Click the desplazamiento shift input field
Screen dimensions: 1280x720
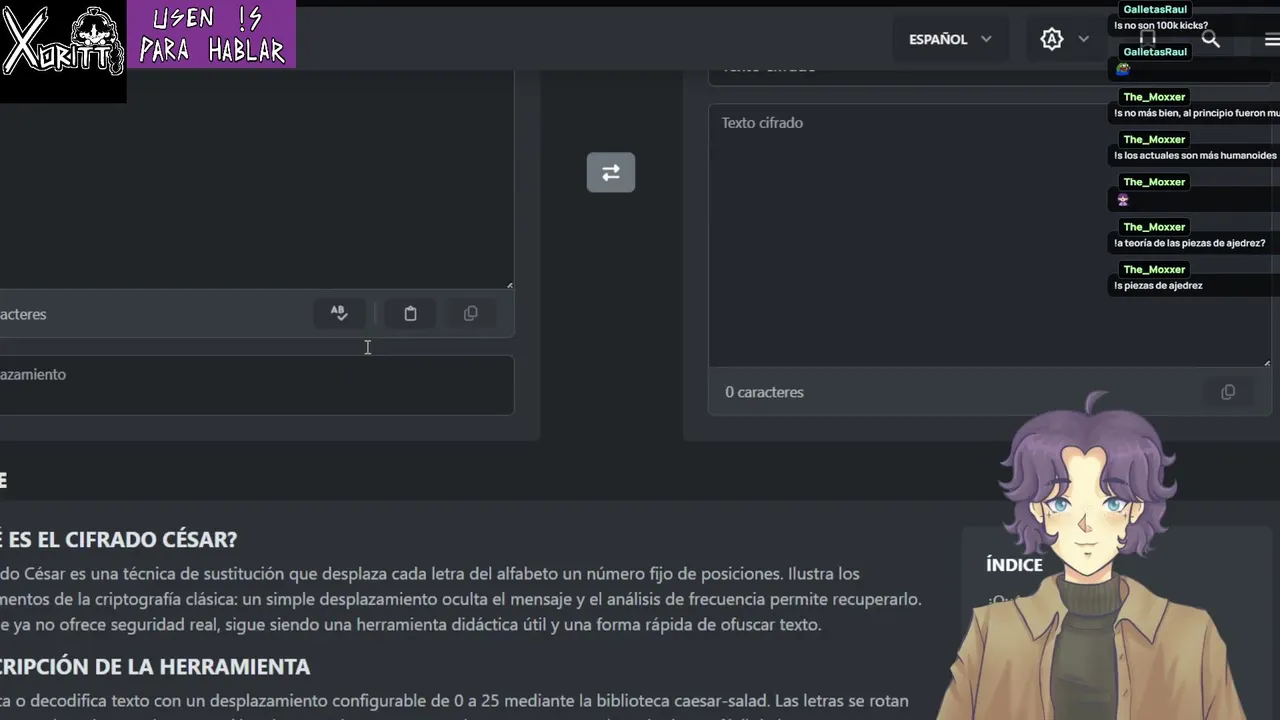point(256,385)
